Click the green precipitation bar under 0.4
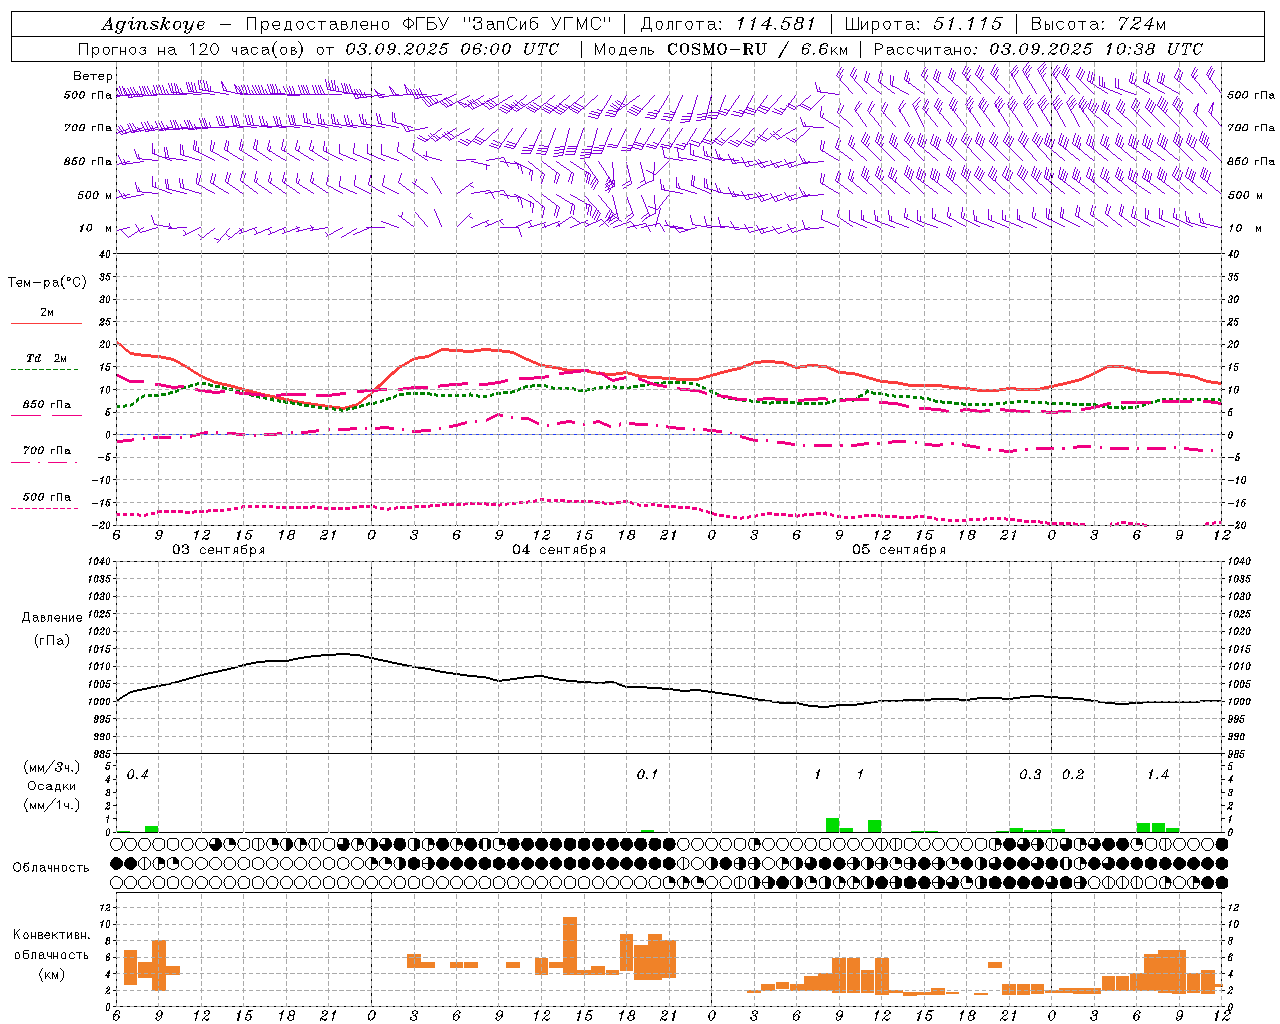Screen dimensions: 1280x1024 (152, 829)
